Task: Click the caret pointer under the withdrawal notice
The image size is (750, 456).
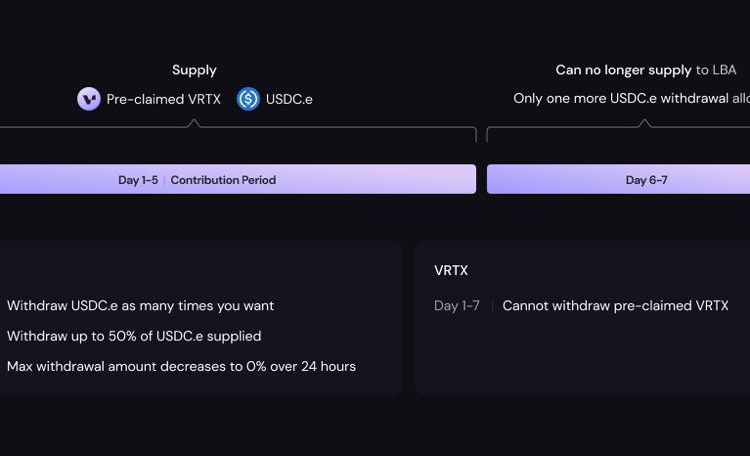Action: pyautogui.click(x=644, y=123)
